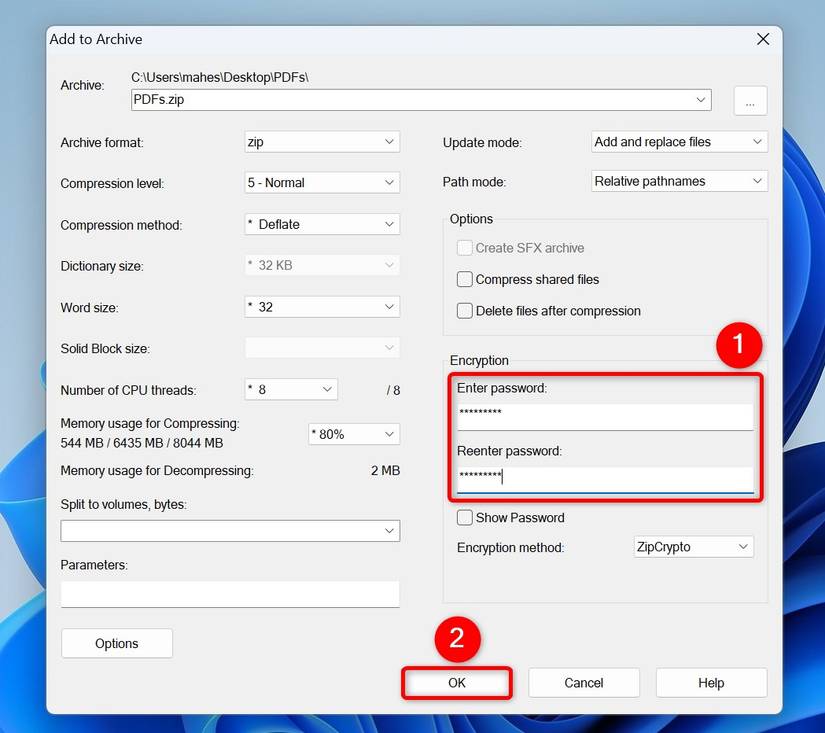Viewport: 825px width, 733px height.
Task: Expand the Path mode dropdown
Action: tap(679, 181)
